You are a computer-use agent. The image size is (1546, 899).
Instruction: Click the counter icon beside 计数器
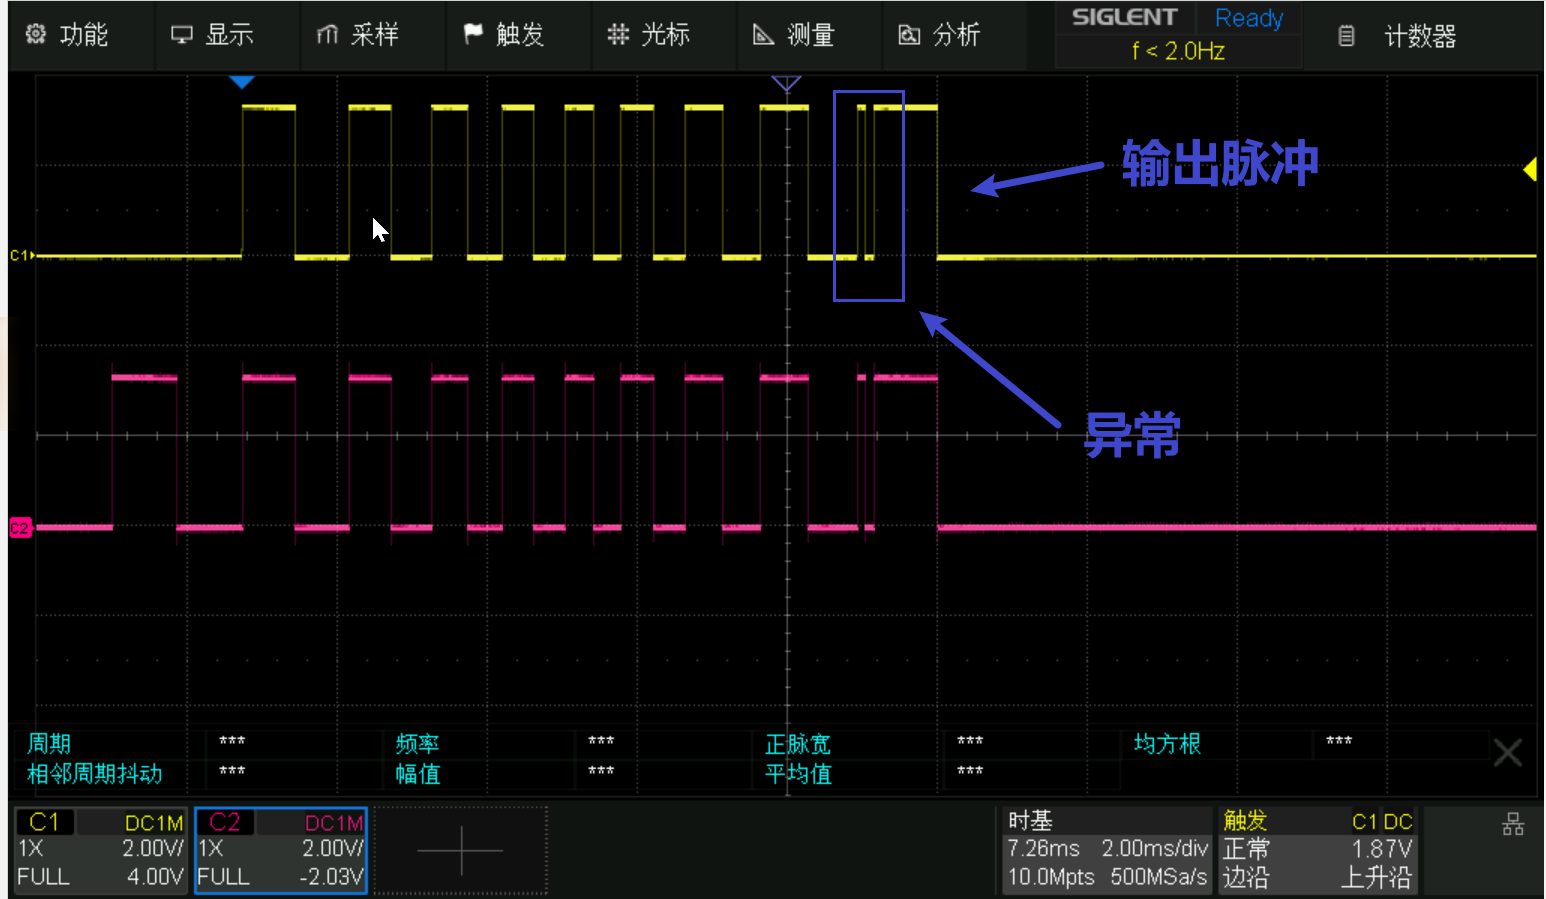1347,36
